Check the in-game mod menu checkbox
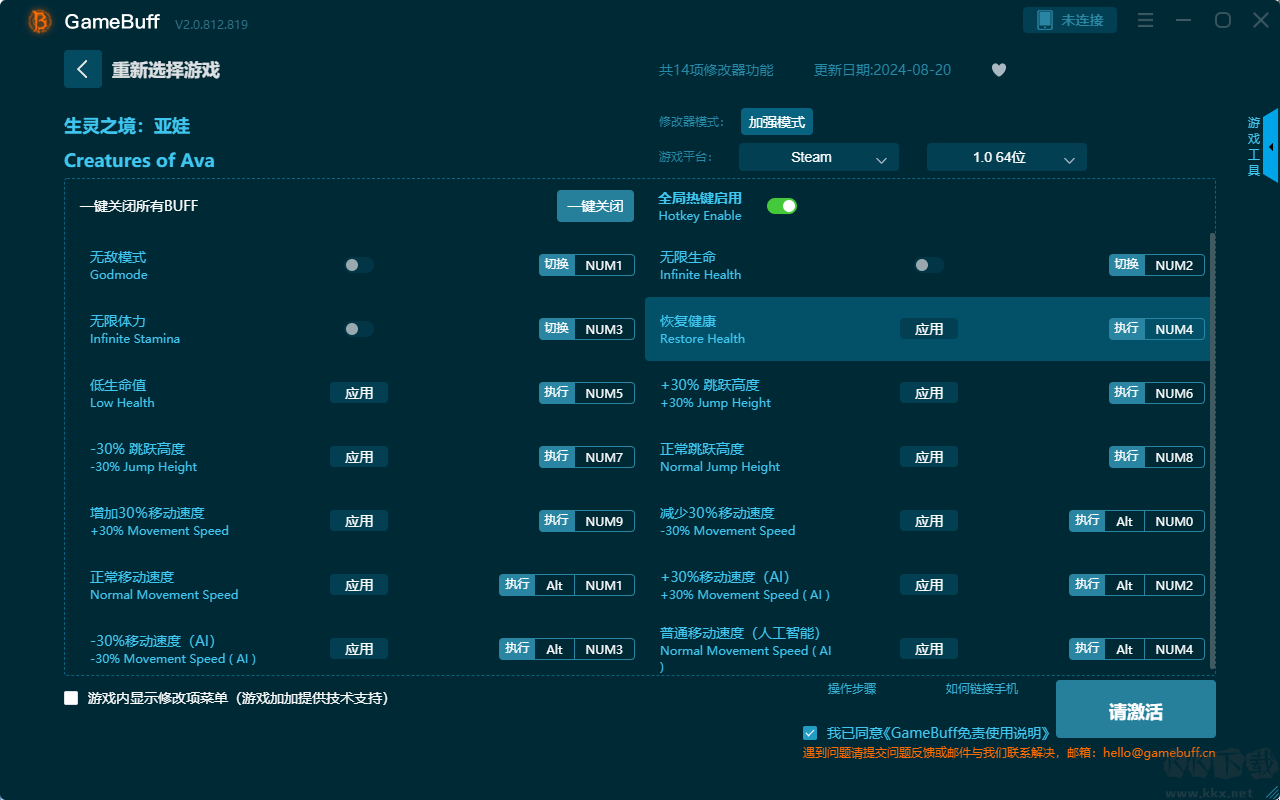1280x800 pixels. point(71,698)
